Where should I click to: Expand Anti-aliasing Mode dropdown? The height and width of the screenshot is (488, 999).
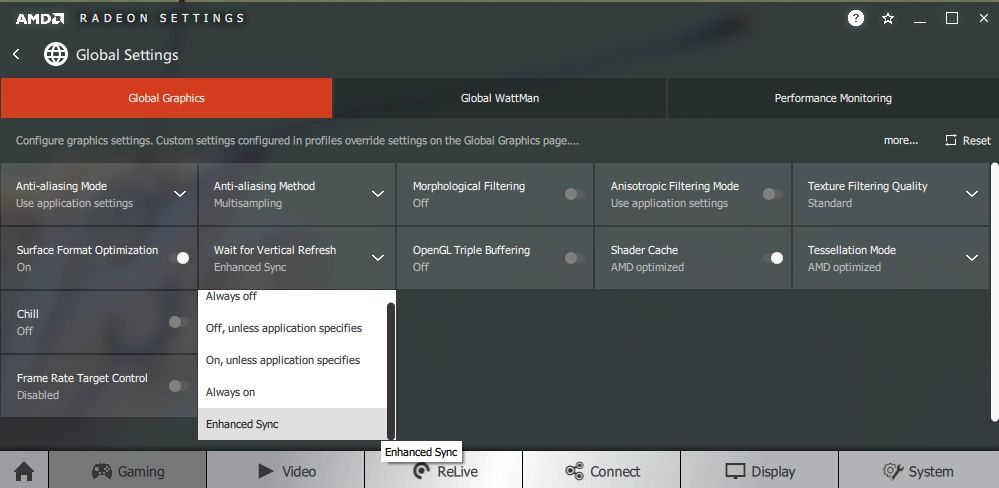coord(180,194)
